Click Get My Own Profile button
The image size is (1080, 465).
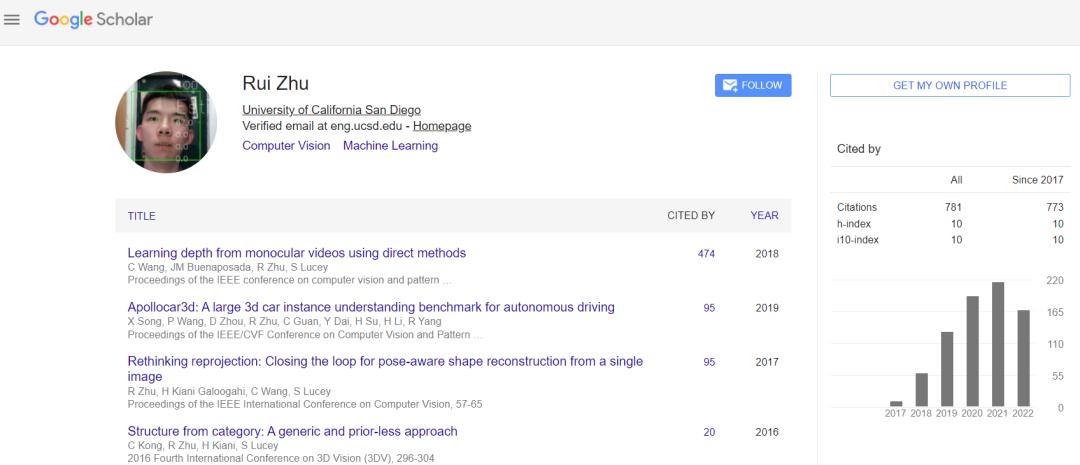pyautogui.click(x=949, y=86)
